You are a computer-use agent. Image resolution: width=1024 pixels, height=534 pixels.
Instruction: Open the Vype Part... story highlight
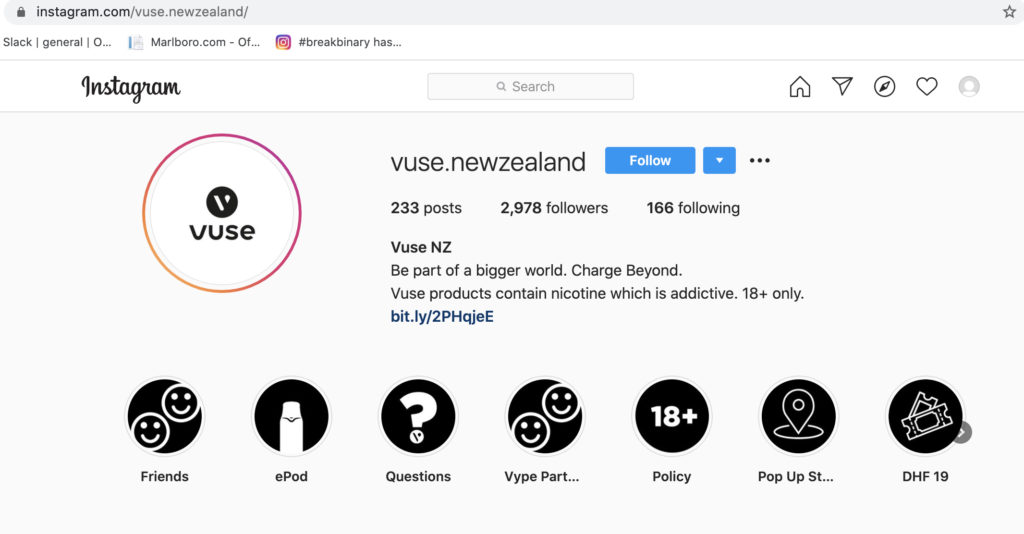coord(545,416)
